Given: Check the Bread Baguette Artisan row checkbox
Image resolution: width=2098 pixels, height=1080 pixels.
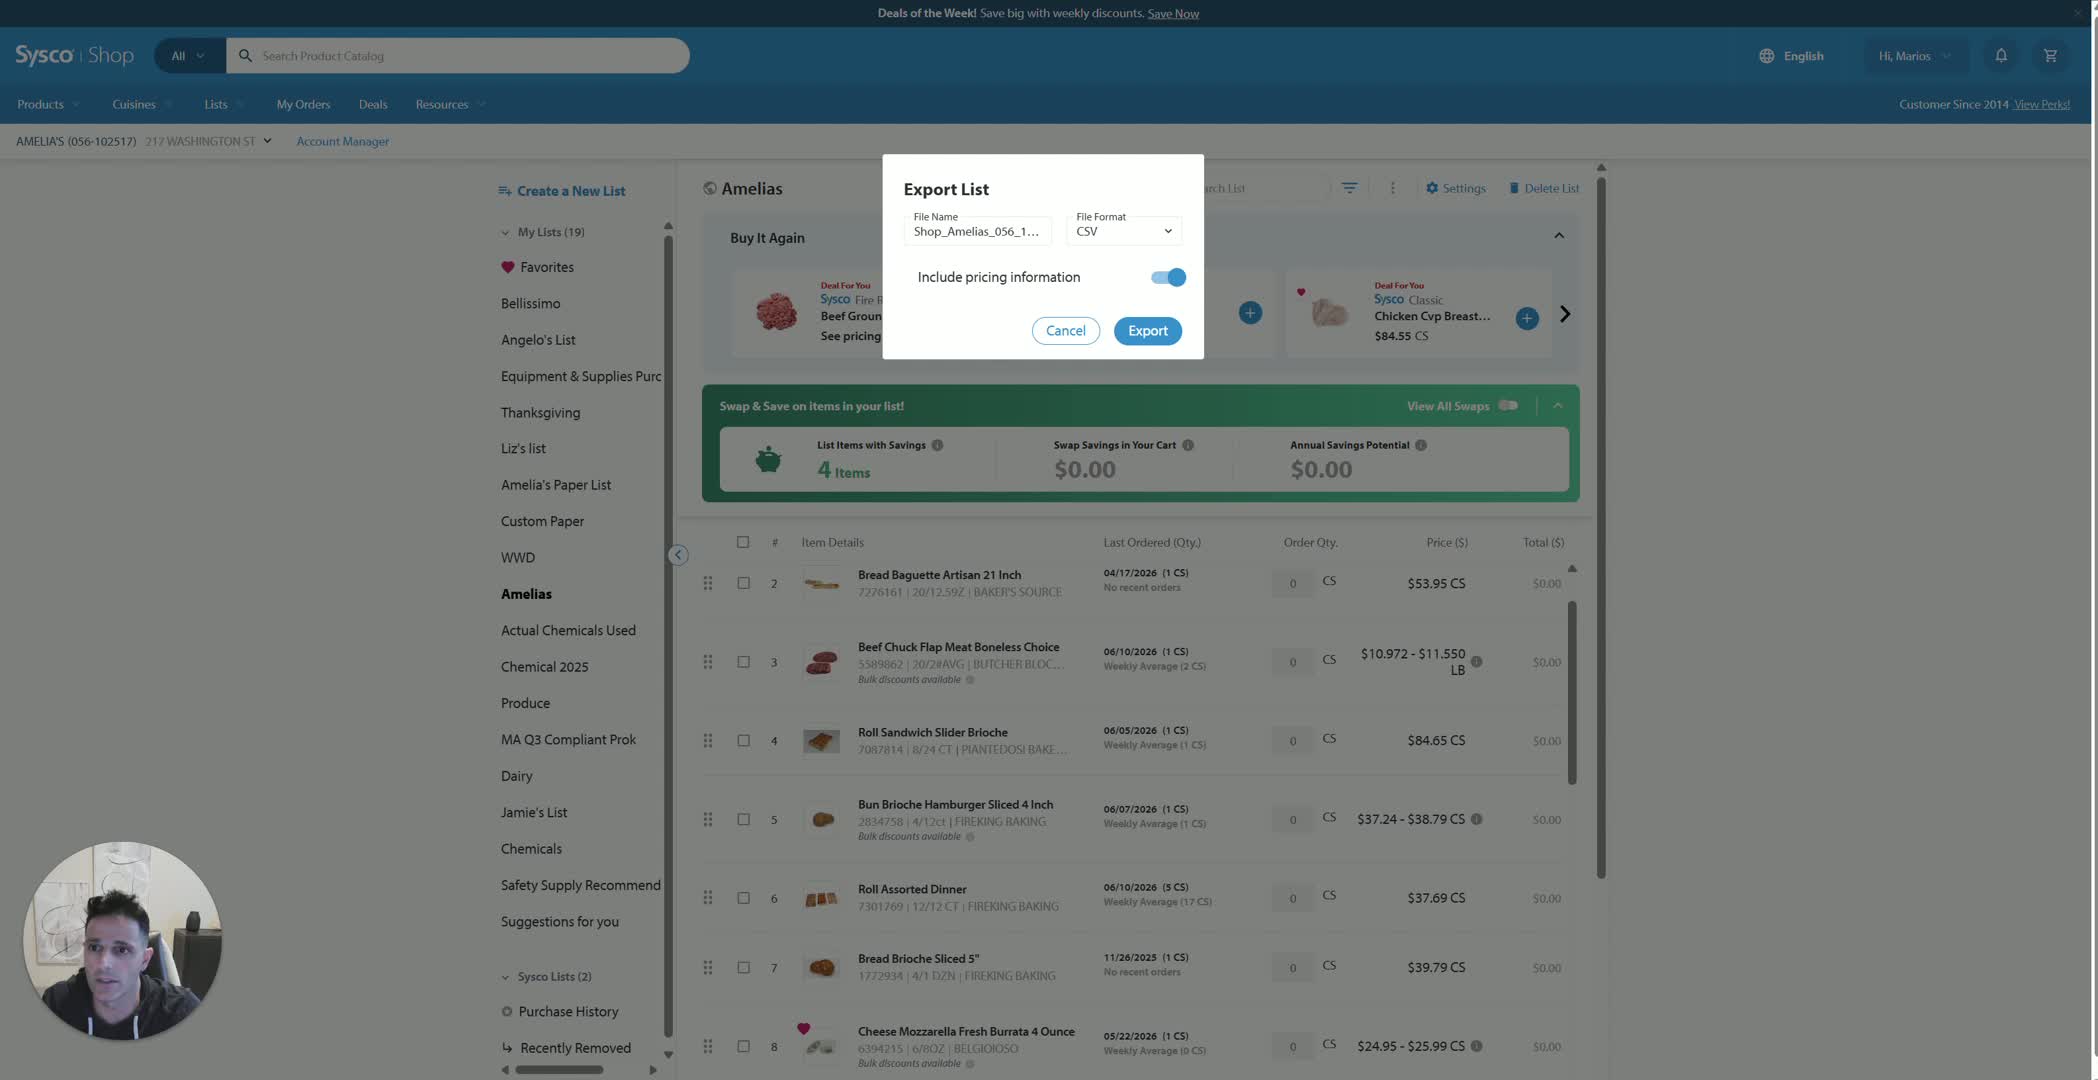Looking at the screenshot, I should [743, 583].
